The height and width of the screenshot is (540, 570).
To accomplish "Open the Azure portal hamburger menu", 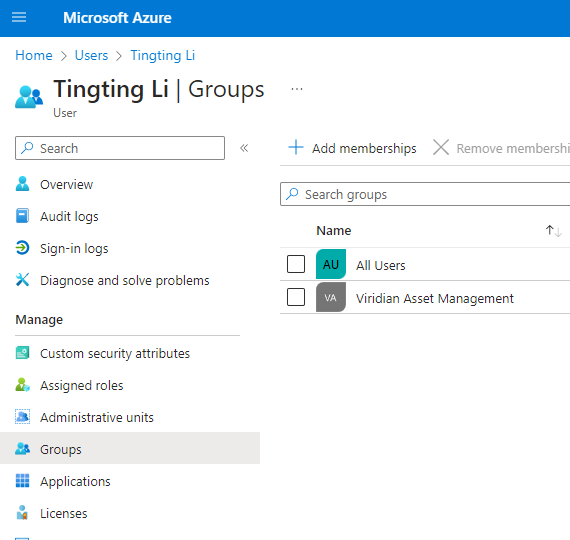I will pos(19,17).
